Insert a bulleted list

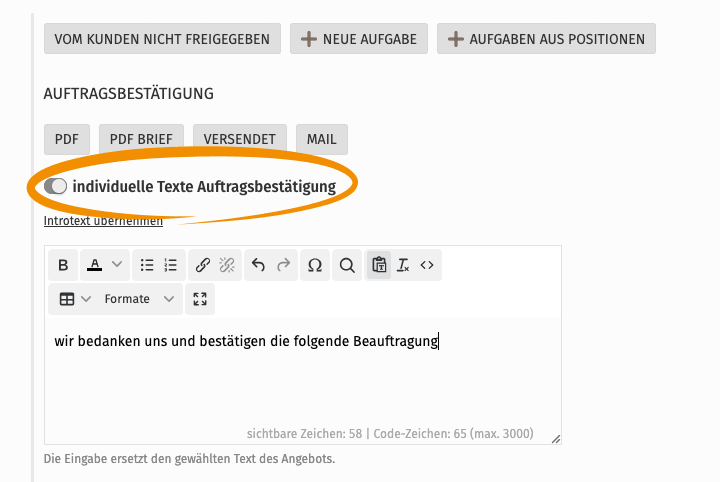[x=147, y=265]
